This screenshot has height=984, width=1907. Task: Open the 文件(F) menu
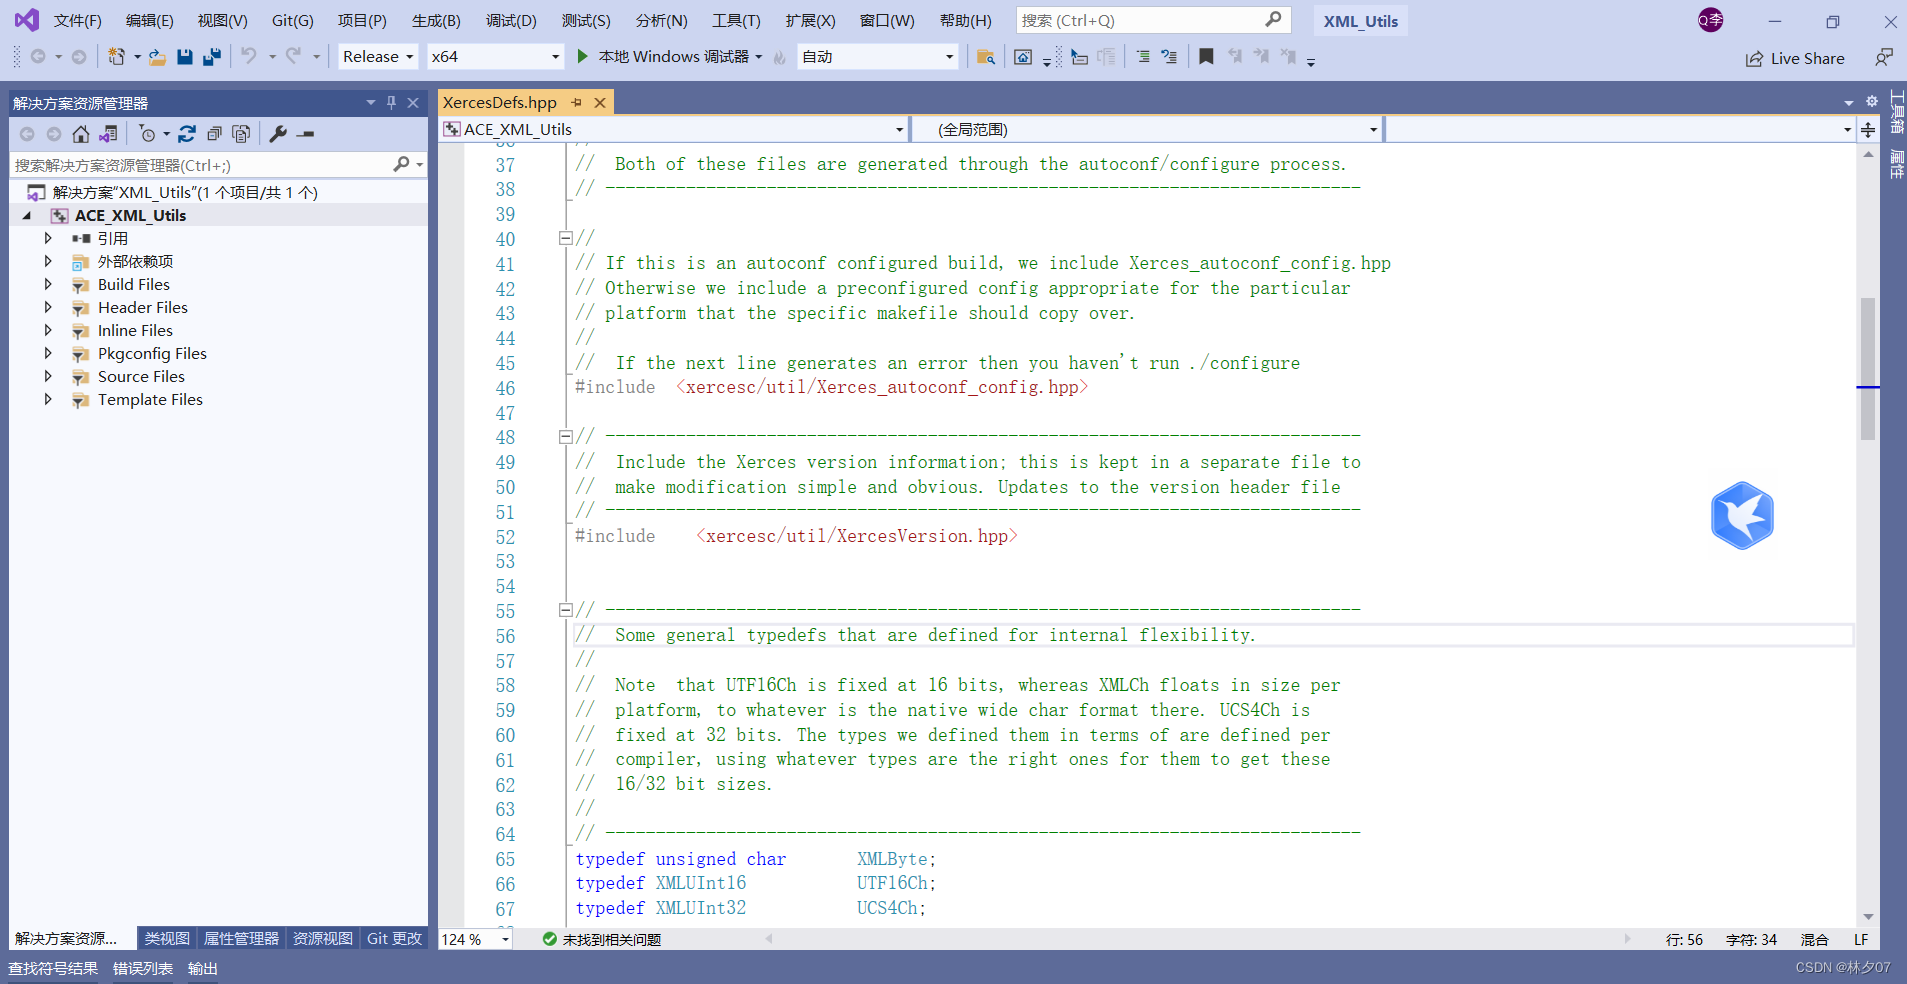[x=78, y=21]
